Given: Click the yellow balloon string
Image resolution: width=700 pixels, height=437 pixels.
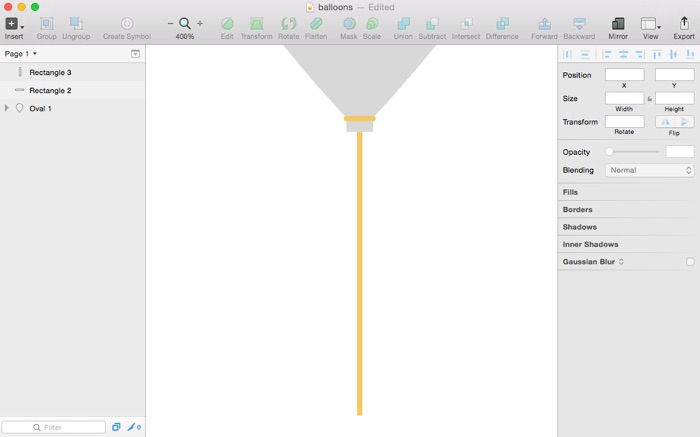Looking at the screenshot, I should 359,273.
